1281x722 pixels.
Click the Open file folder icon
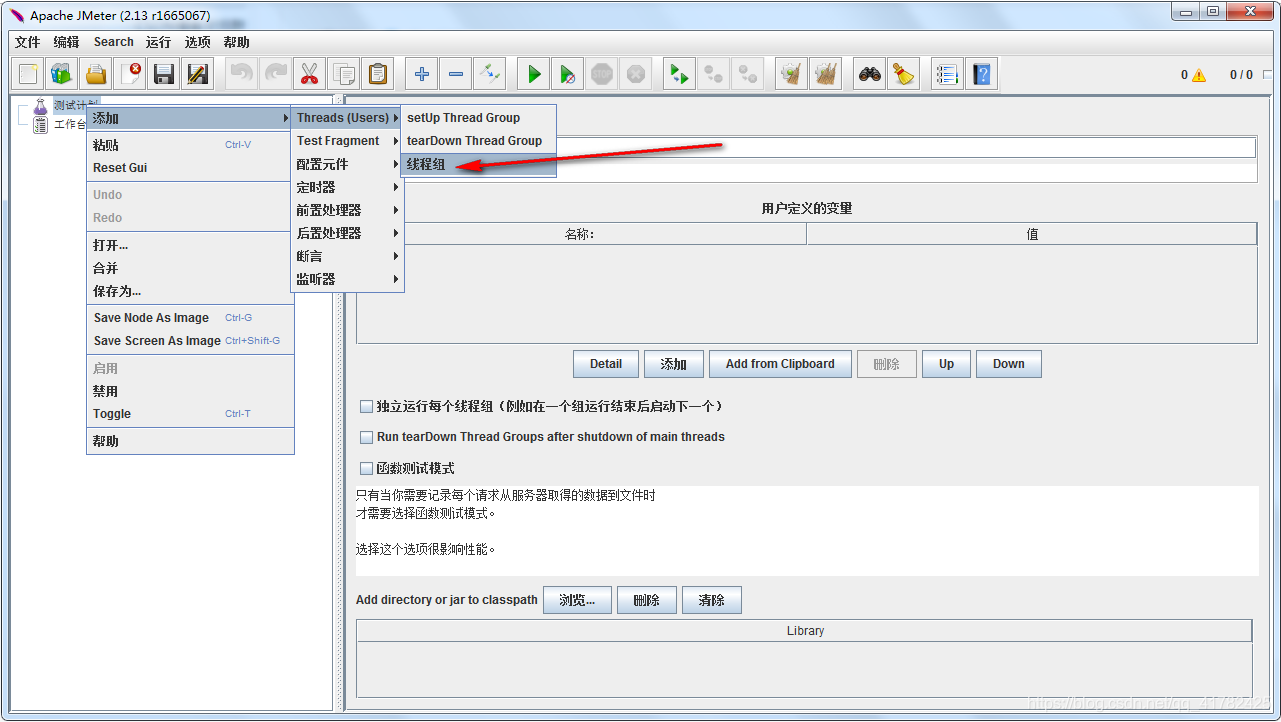point(96,74)
